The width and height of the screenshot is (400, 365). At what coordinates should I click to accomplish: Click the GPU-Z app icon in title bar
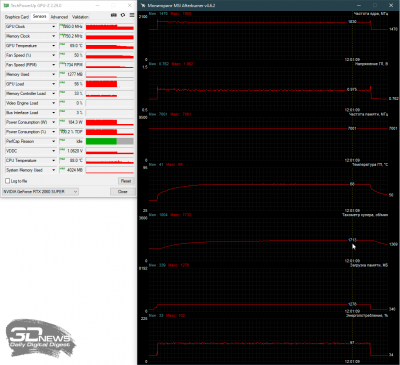click(6, 6)
